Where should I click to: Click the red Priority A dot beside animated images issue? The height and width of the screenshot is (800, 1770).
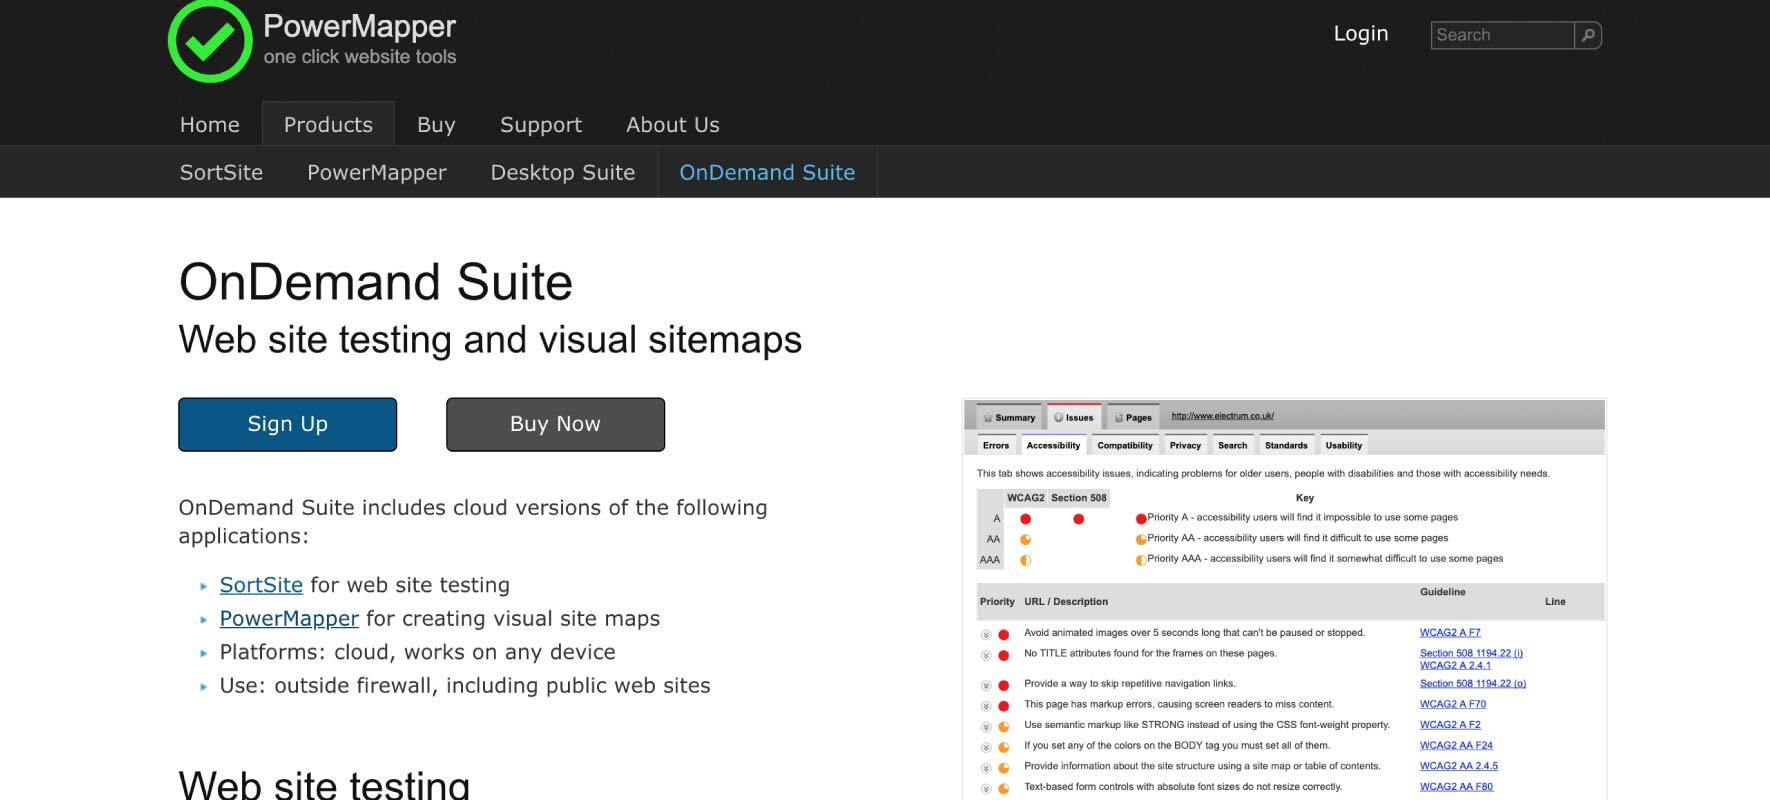coord(1003,632)
